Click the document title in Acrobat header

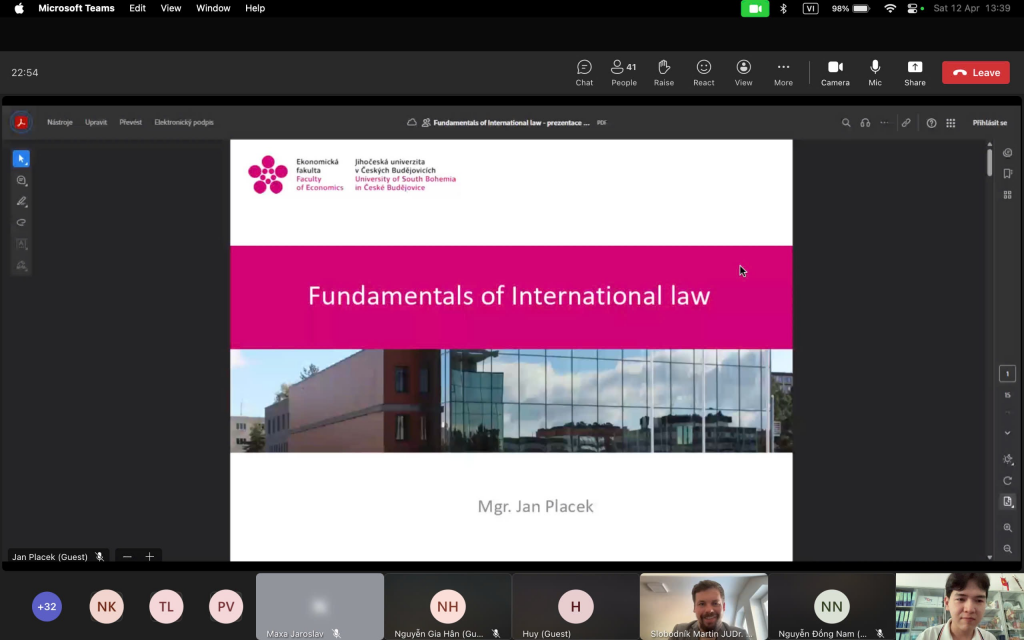[x=511, y=123]
